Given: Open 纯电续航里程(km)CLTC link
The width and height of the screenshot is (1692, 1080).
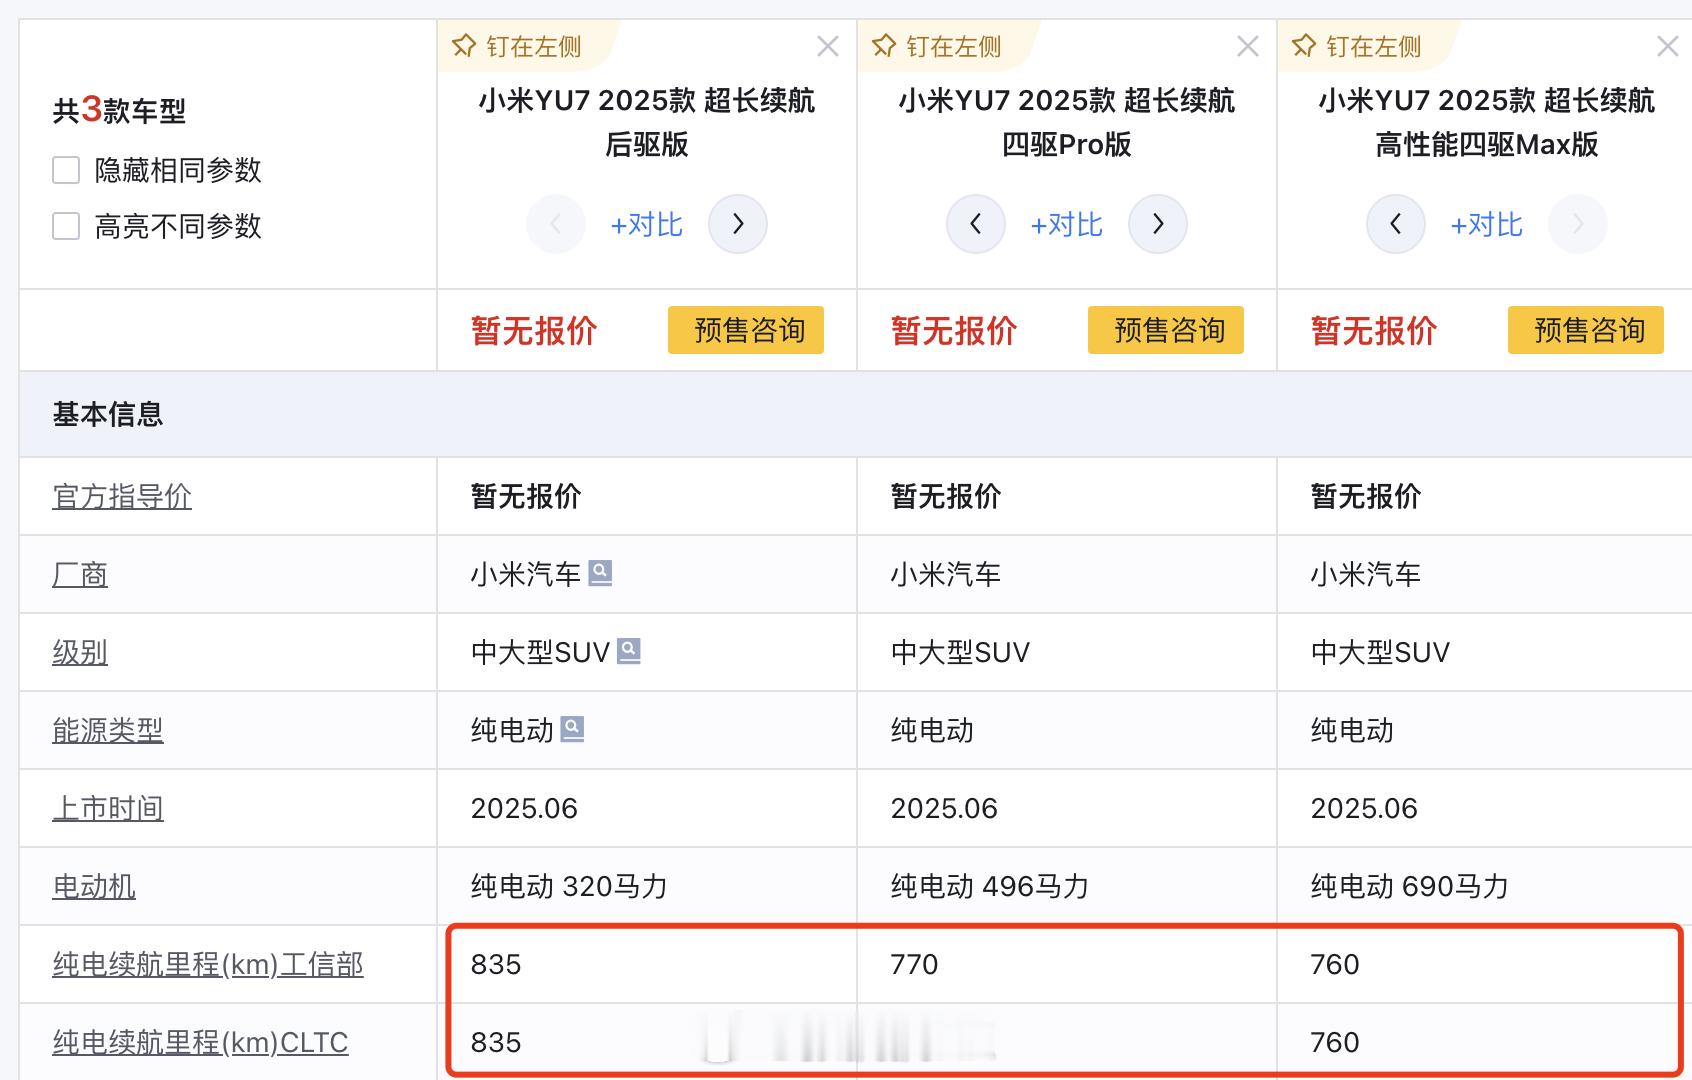Looking at the screenshot, I should point(200,1042).
